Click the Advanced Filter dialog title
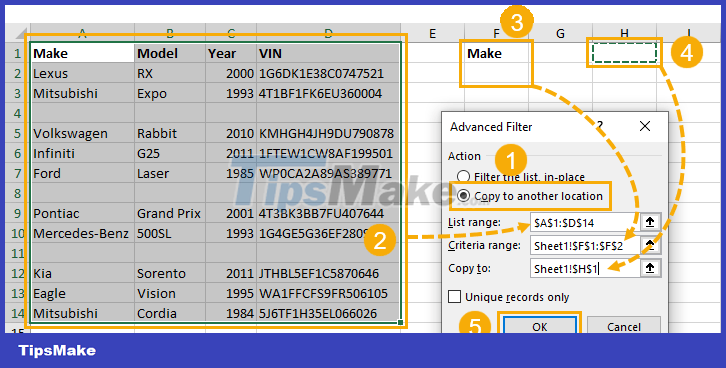This screenshot has width=726, height=368. (x=491, y=127)
